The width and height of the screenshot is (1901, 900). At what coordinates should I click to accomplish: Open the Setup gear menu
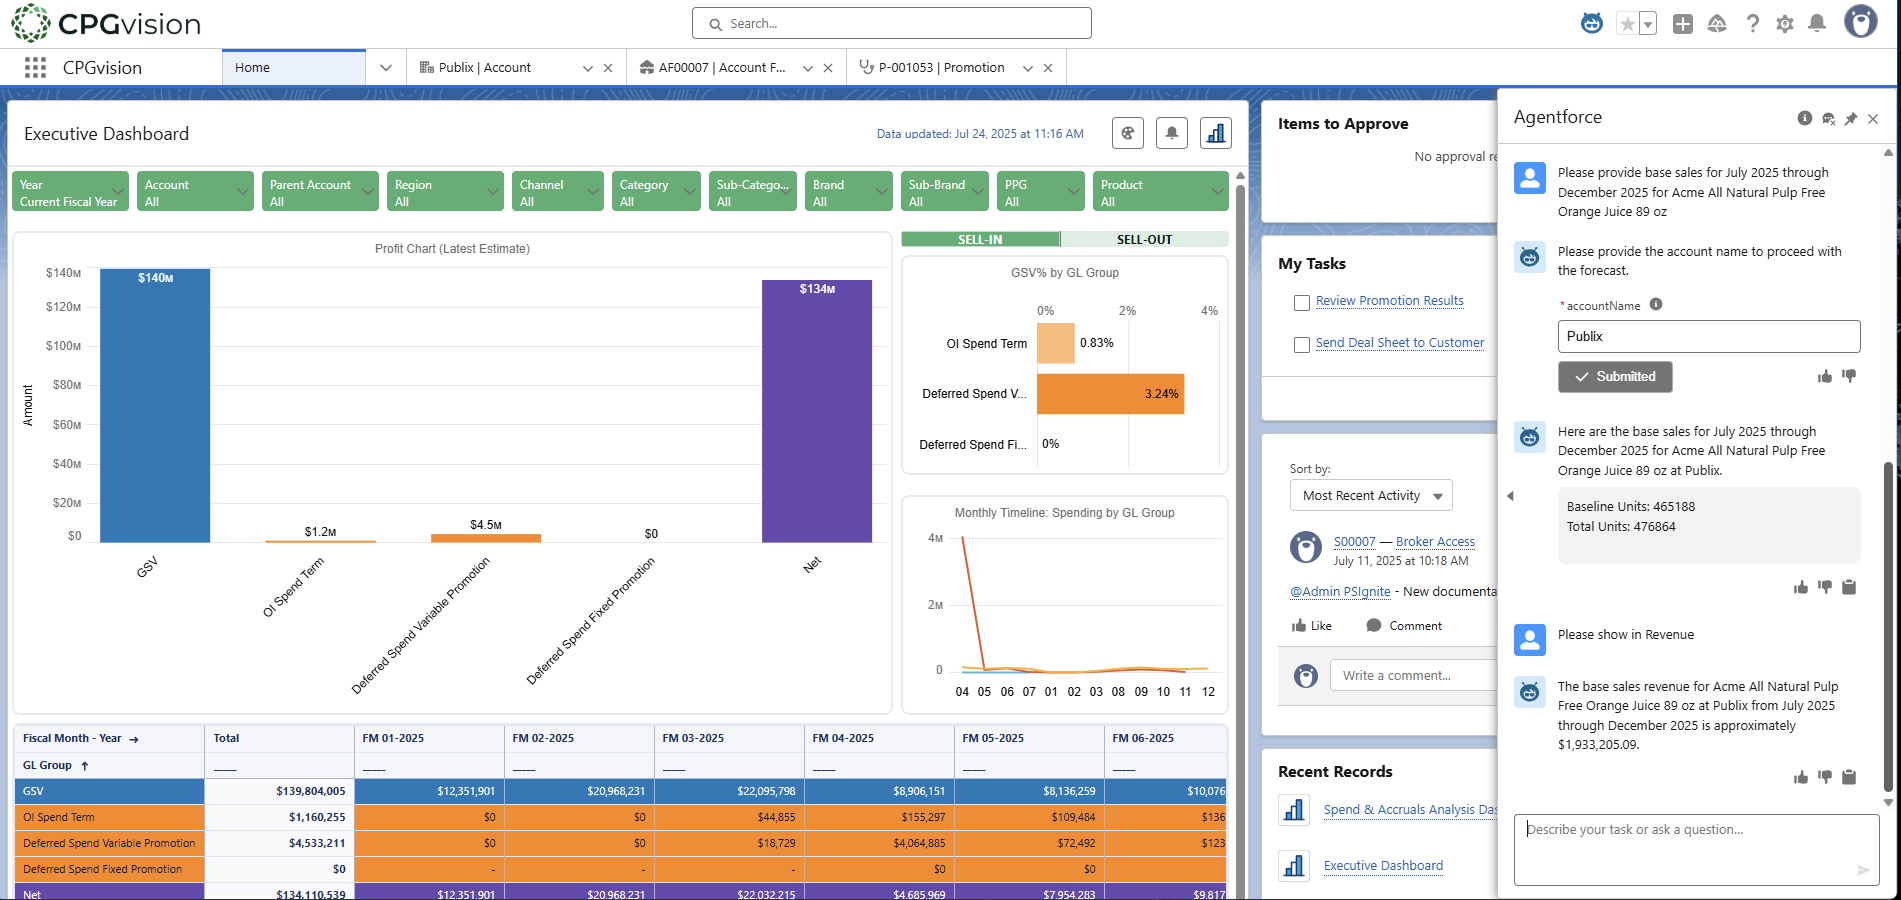pos(1785,24)
